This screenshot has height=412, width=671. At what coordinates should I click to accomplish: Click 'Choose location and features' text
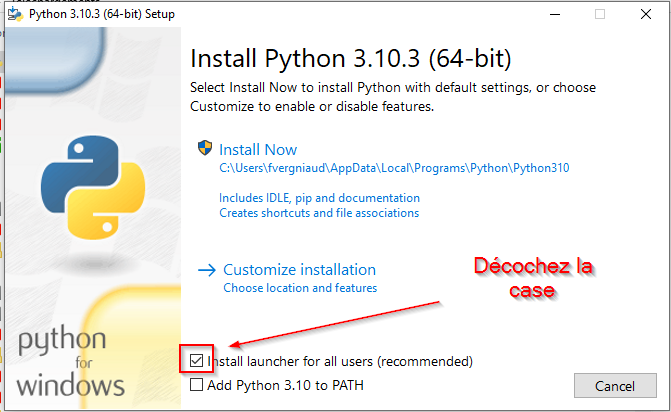coord(300,288)
